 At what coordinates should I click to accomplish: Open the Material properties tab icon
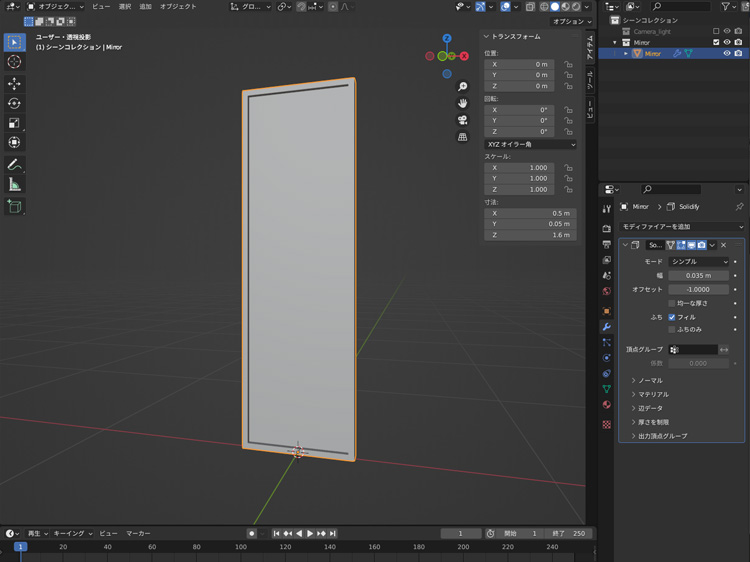coord(606,405)
